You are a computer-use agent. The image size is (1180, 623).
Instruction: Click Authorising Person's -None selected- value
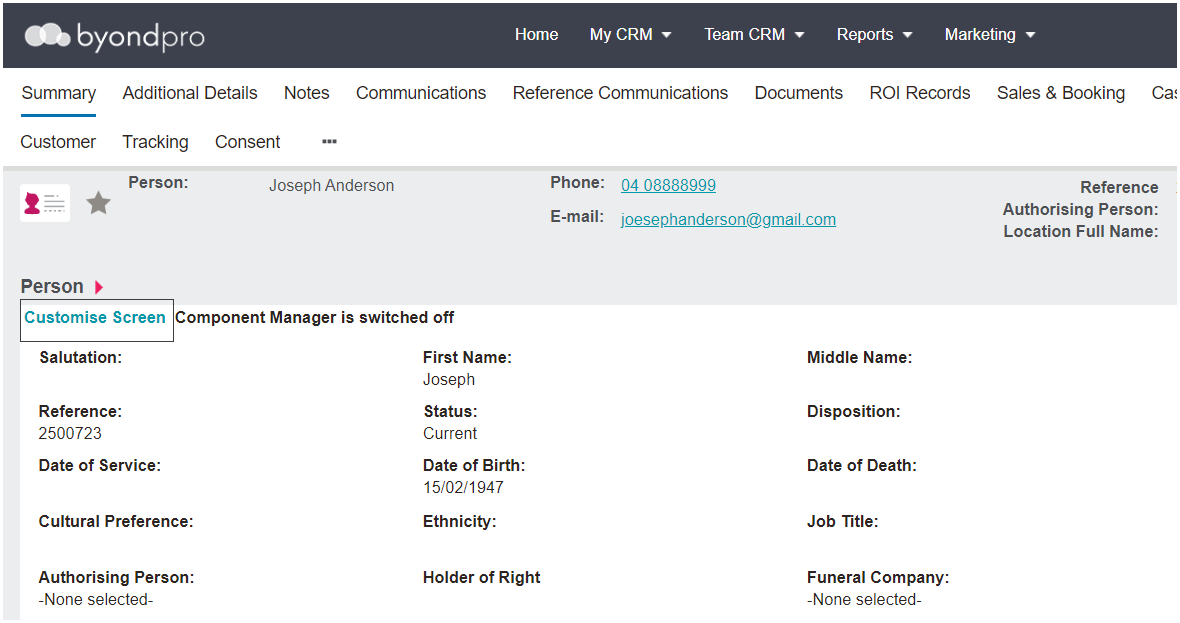pyautogui.click(x=96, y=600)
